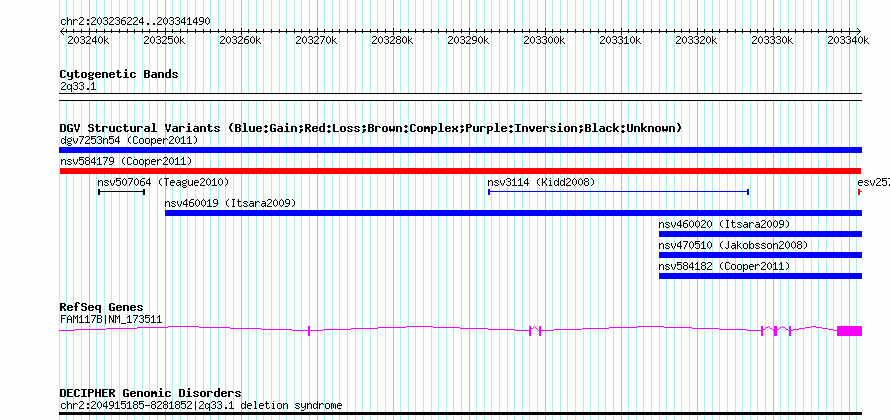The height and width of the screenshot is (420, 890).
Task: Click the 203260k ruler position
Action: point(240,40)
